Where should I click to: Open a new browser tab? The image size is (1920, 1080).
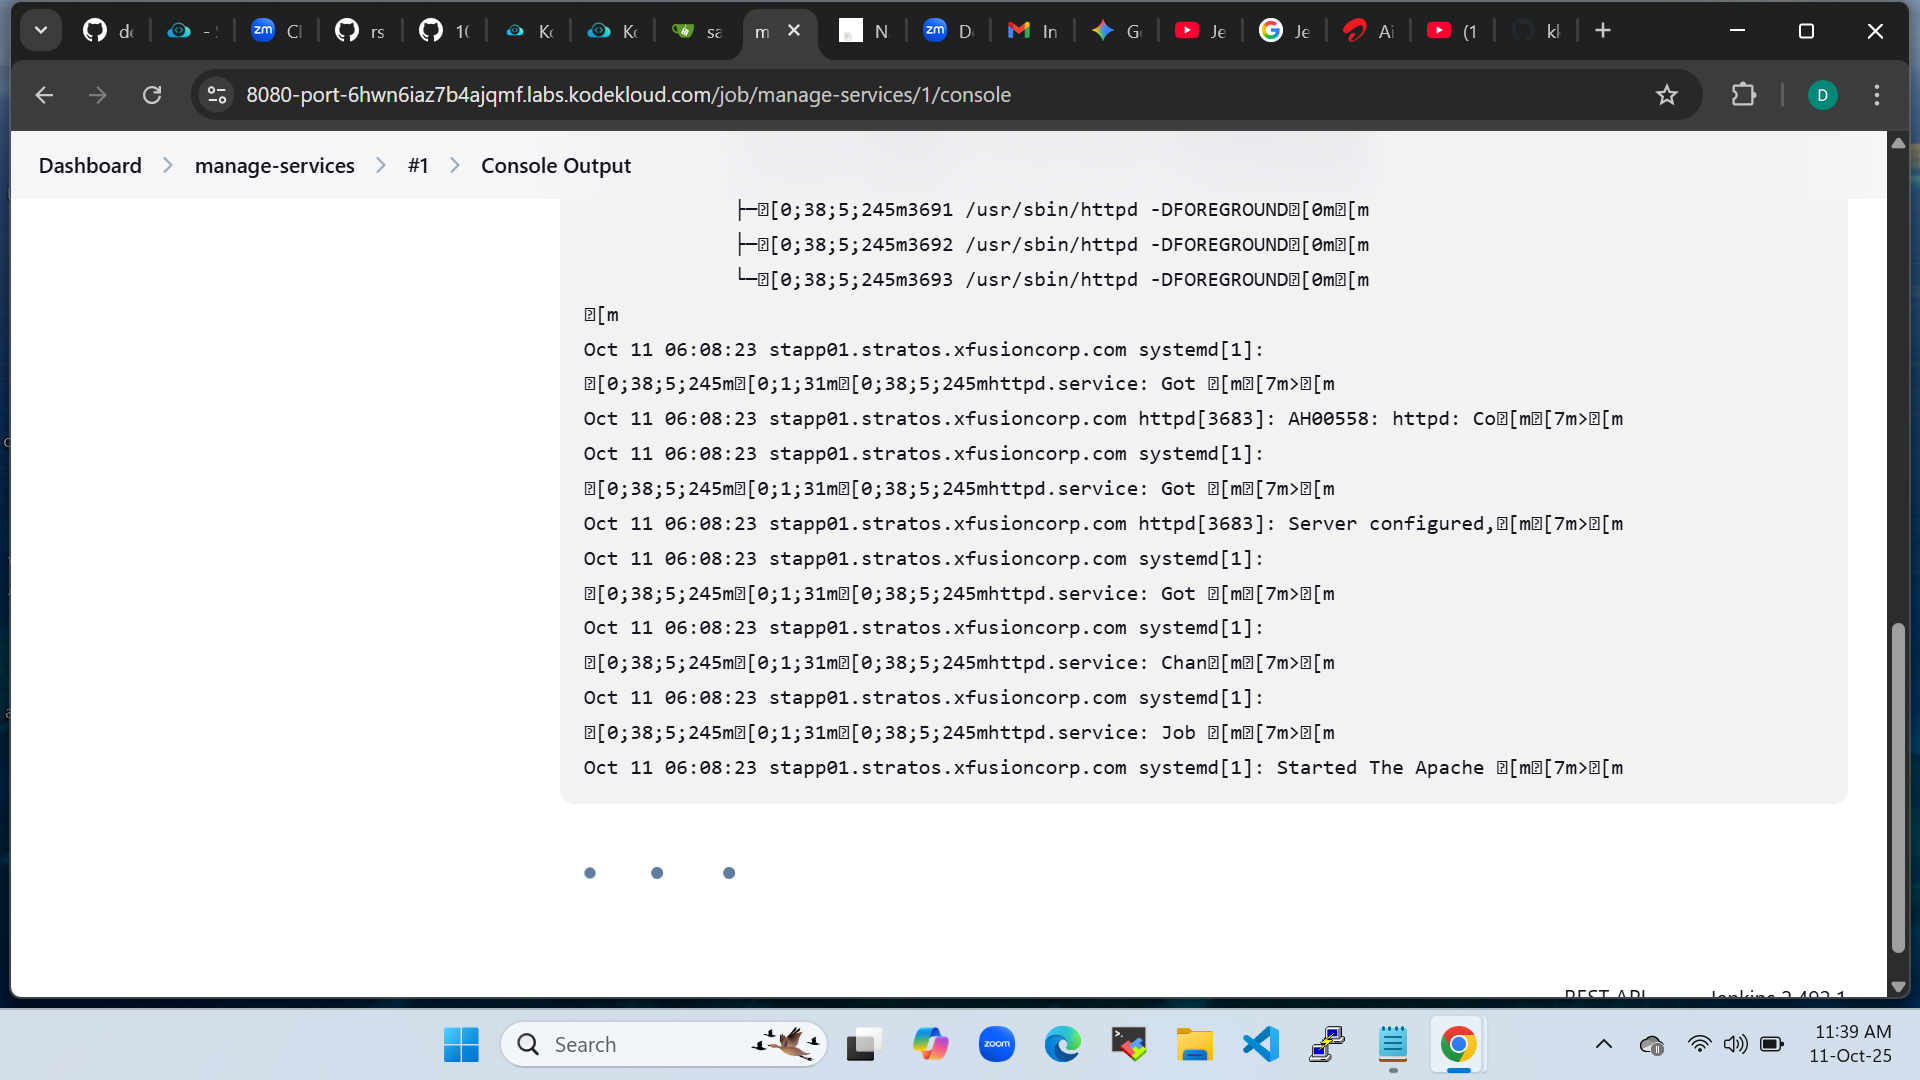coord(1603,30)
